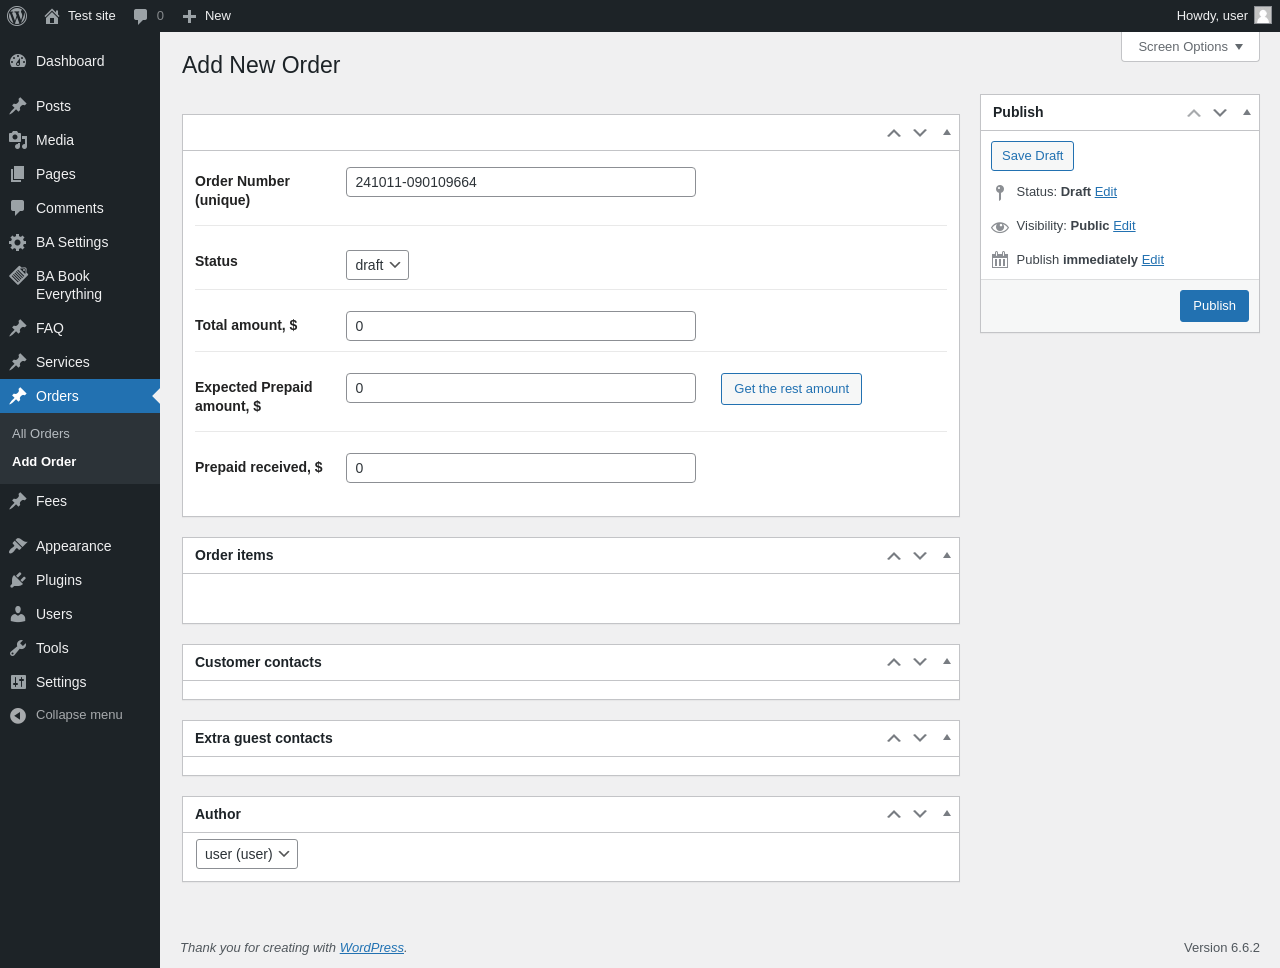Open the comments bubble icon in admin bar

click(x=140, y=16)
